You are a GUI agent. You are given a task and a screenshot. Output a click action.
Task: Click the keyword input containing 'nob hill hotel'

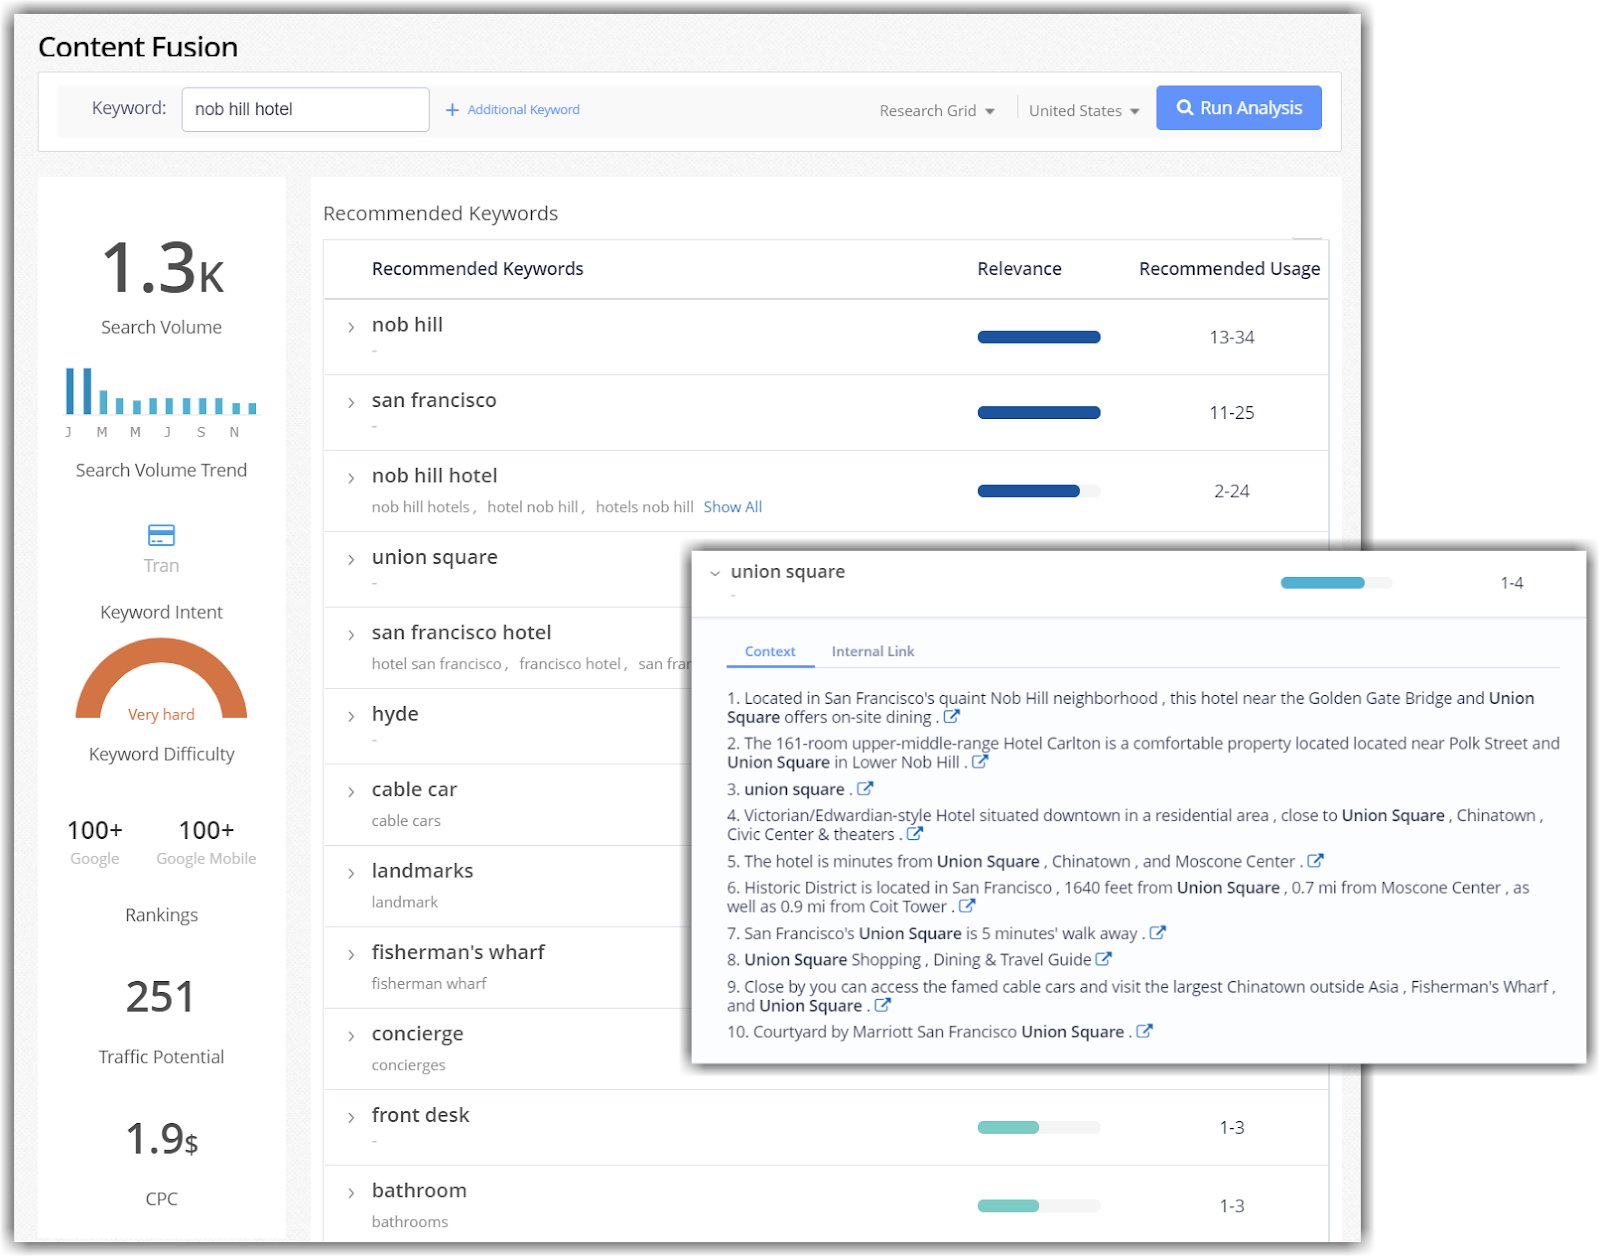point(305,109)
